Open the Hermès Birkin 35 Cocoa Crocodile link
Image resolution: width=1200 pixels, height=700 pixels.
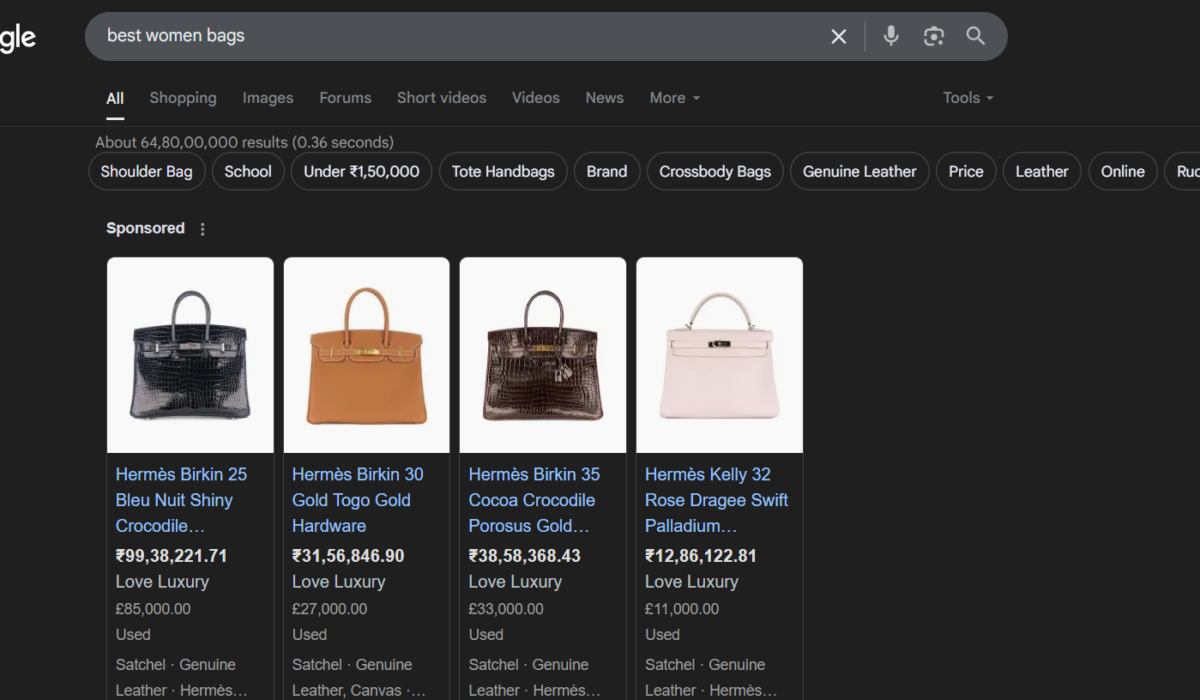point(534,500)
